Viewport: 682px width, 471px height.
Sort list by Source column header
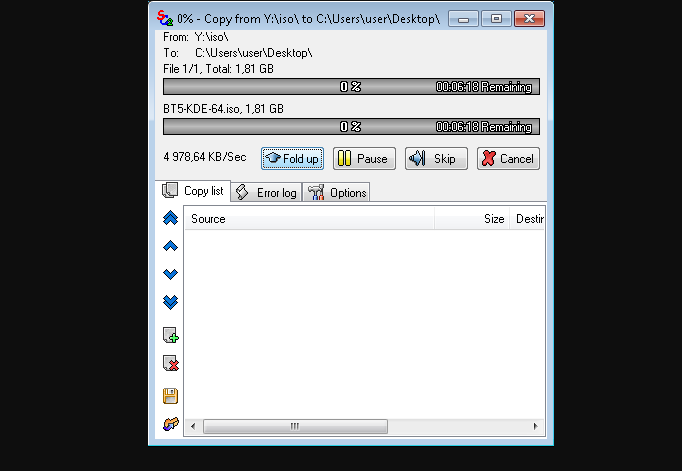coord(309,219)
